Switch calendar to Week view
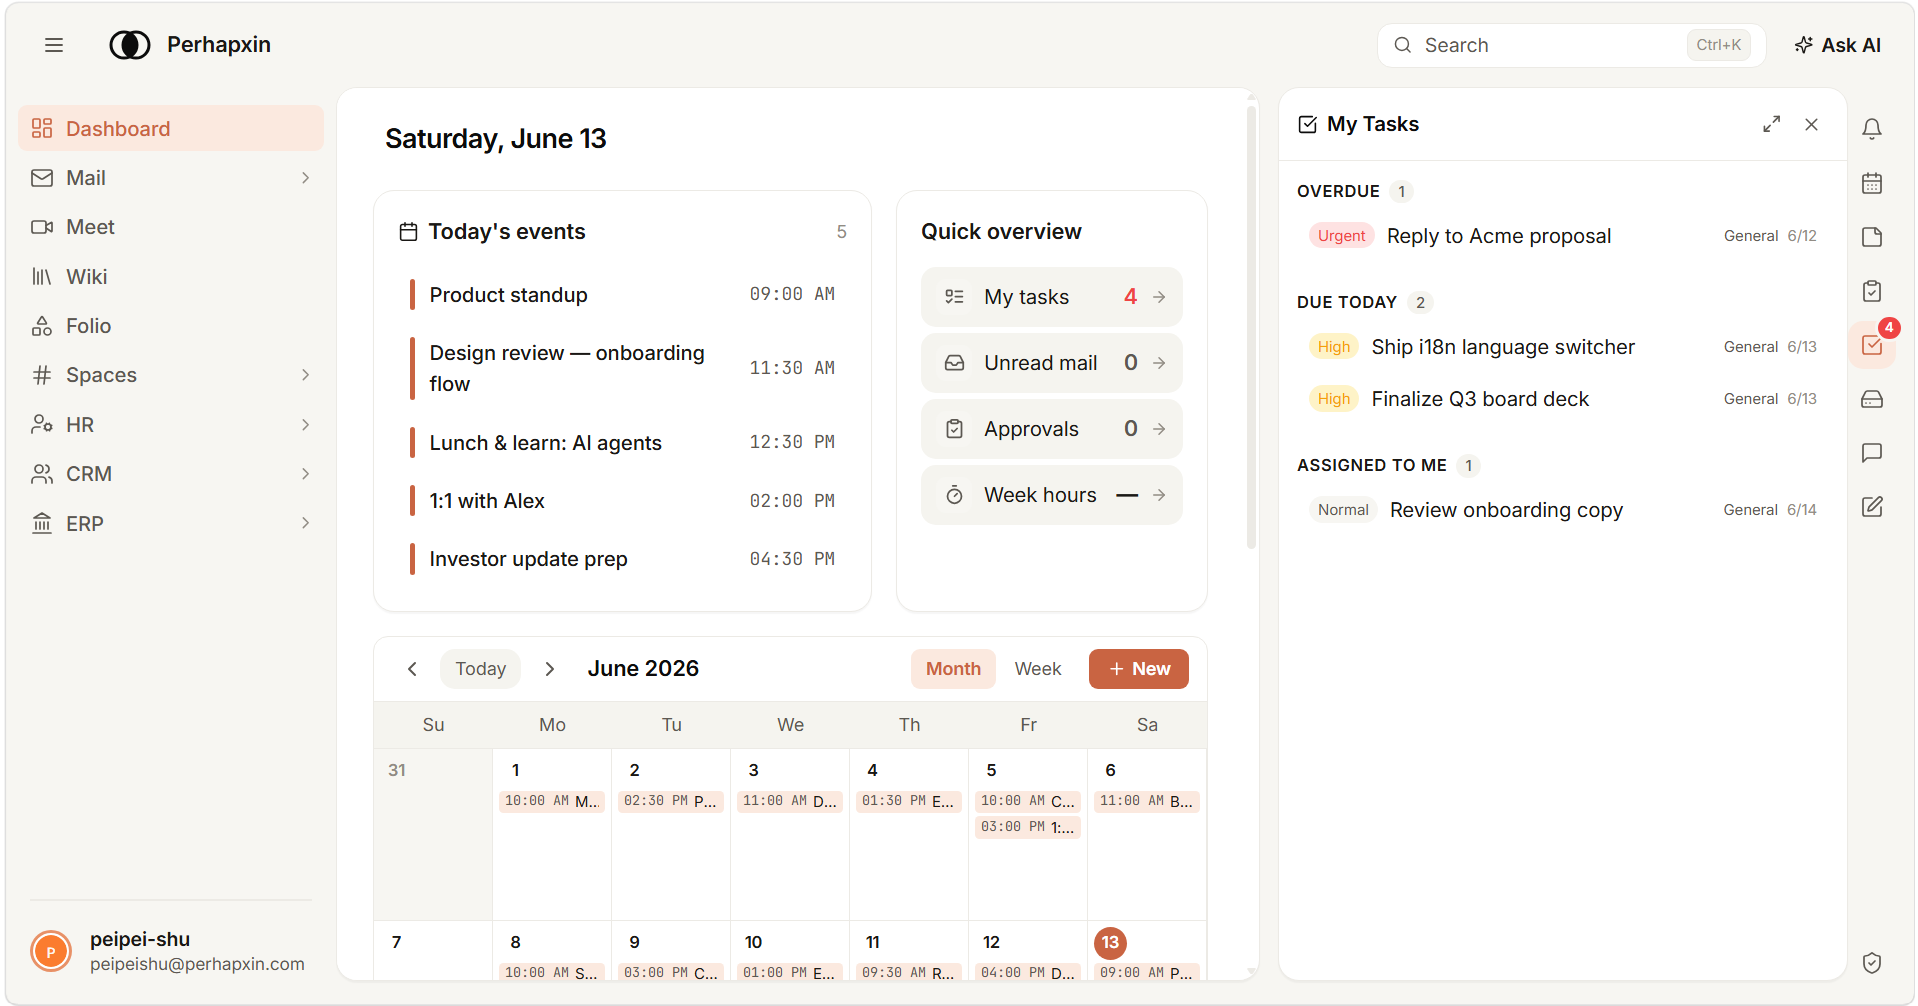 pos(1037,669)
